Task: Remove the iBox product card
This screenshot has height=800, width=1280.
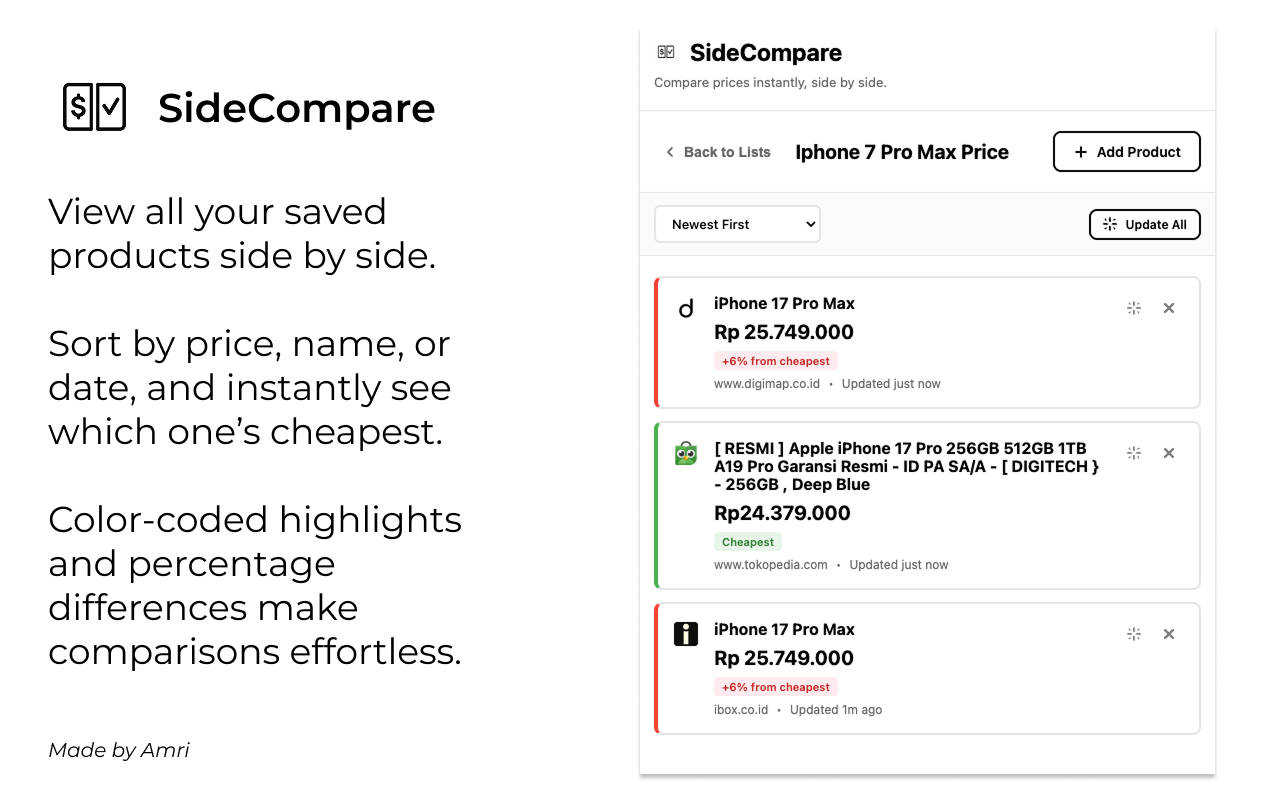Action: click(1168, 634)
